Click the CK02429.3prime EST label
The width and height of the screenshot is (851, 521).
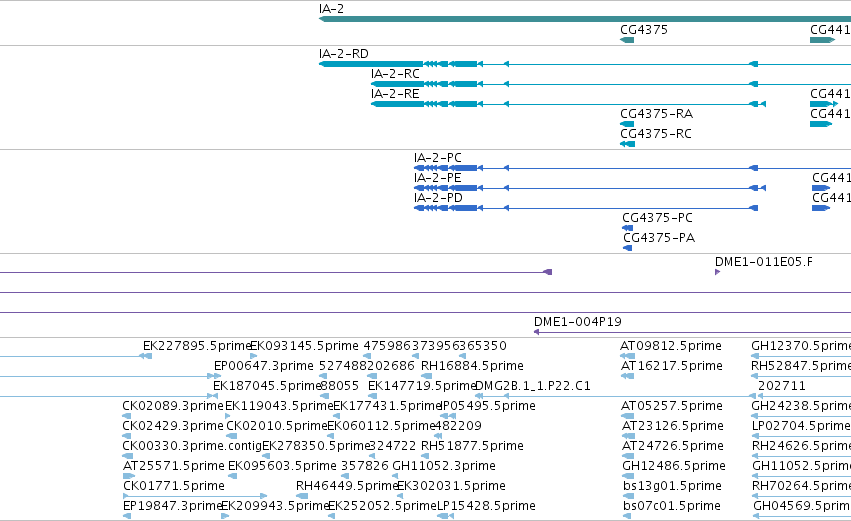coord(173,427)
